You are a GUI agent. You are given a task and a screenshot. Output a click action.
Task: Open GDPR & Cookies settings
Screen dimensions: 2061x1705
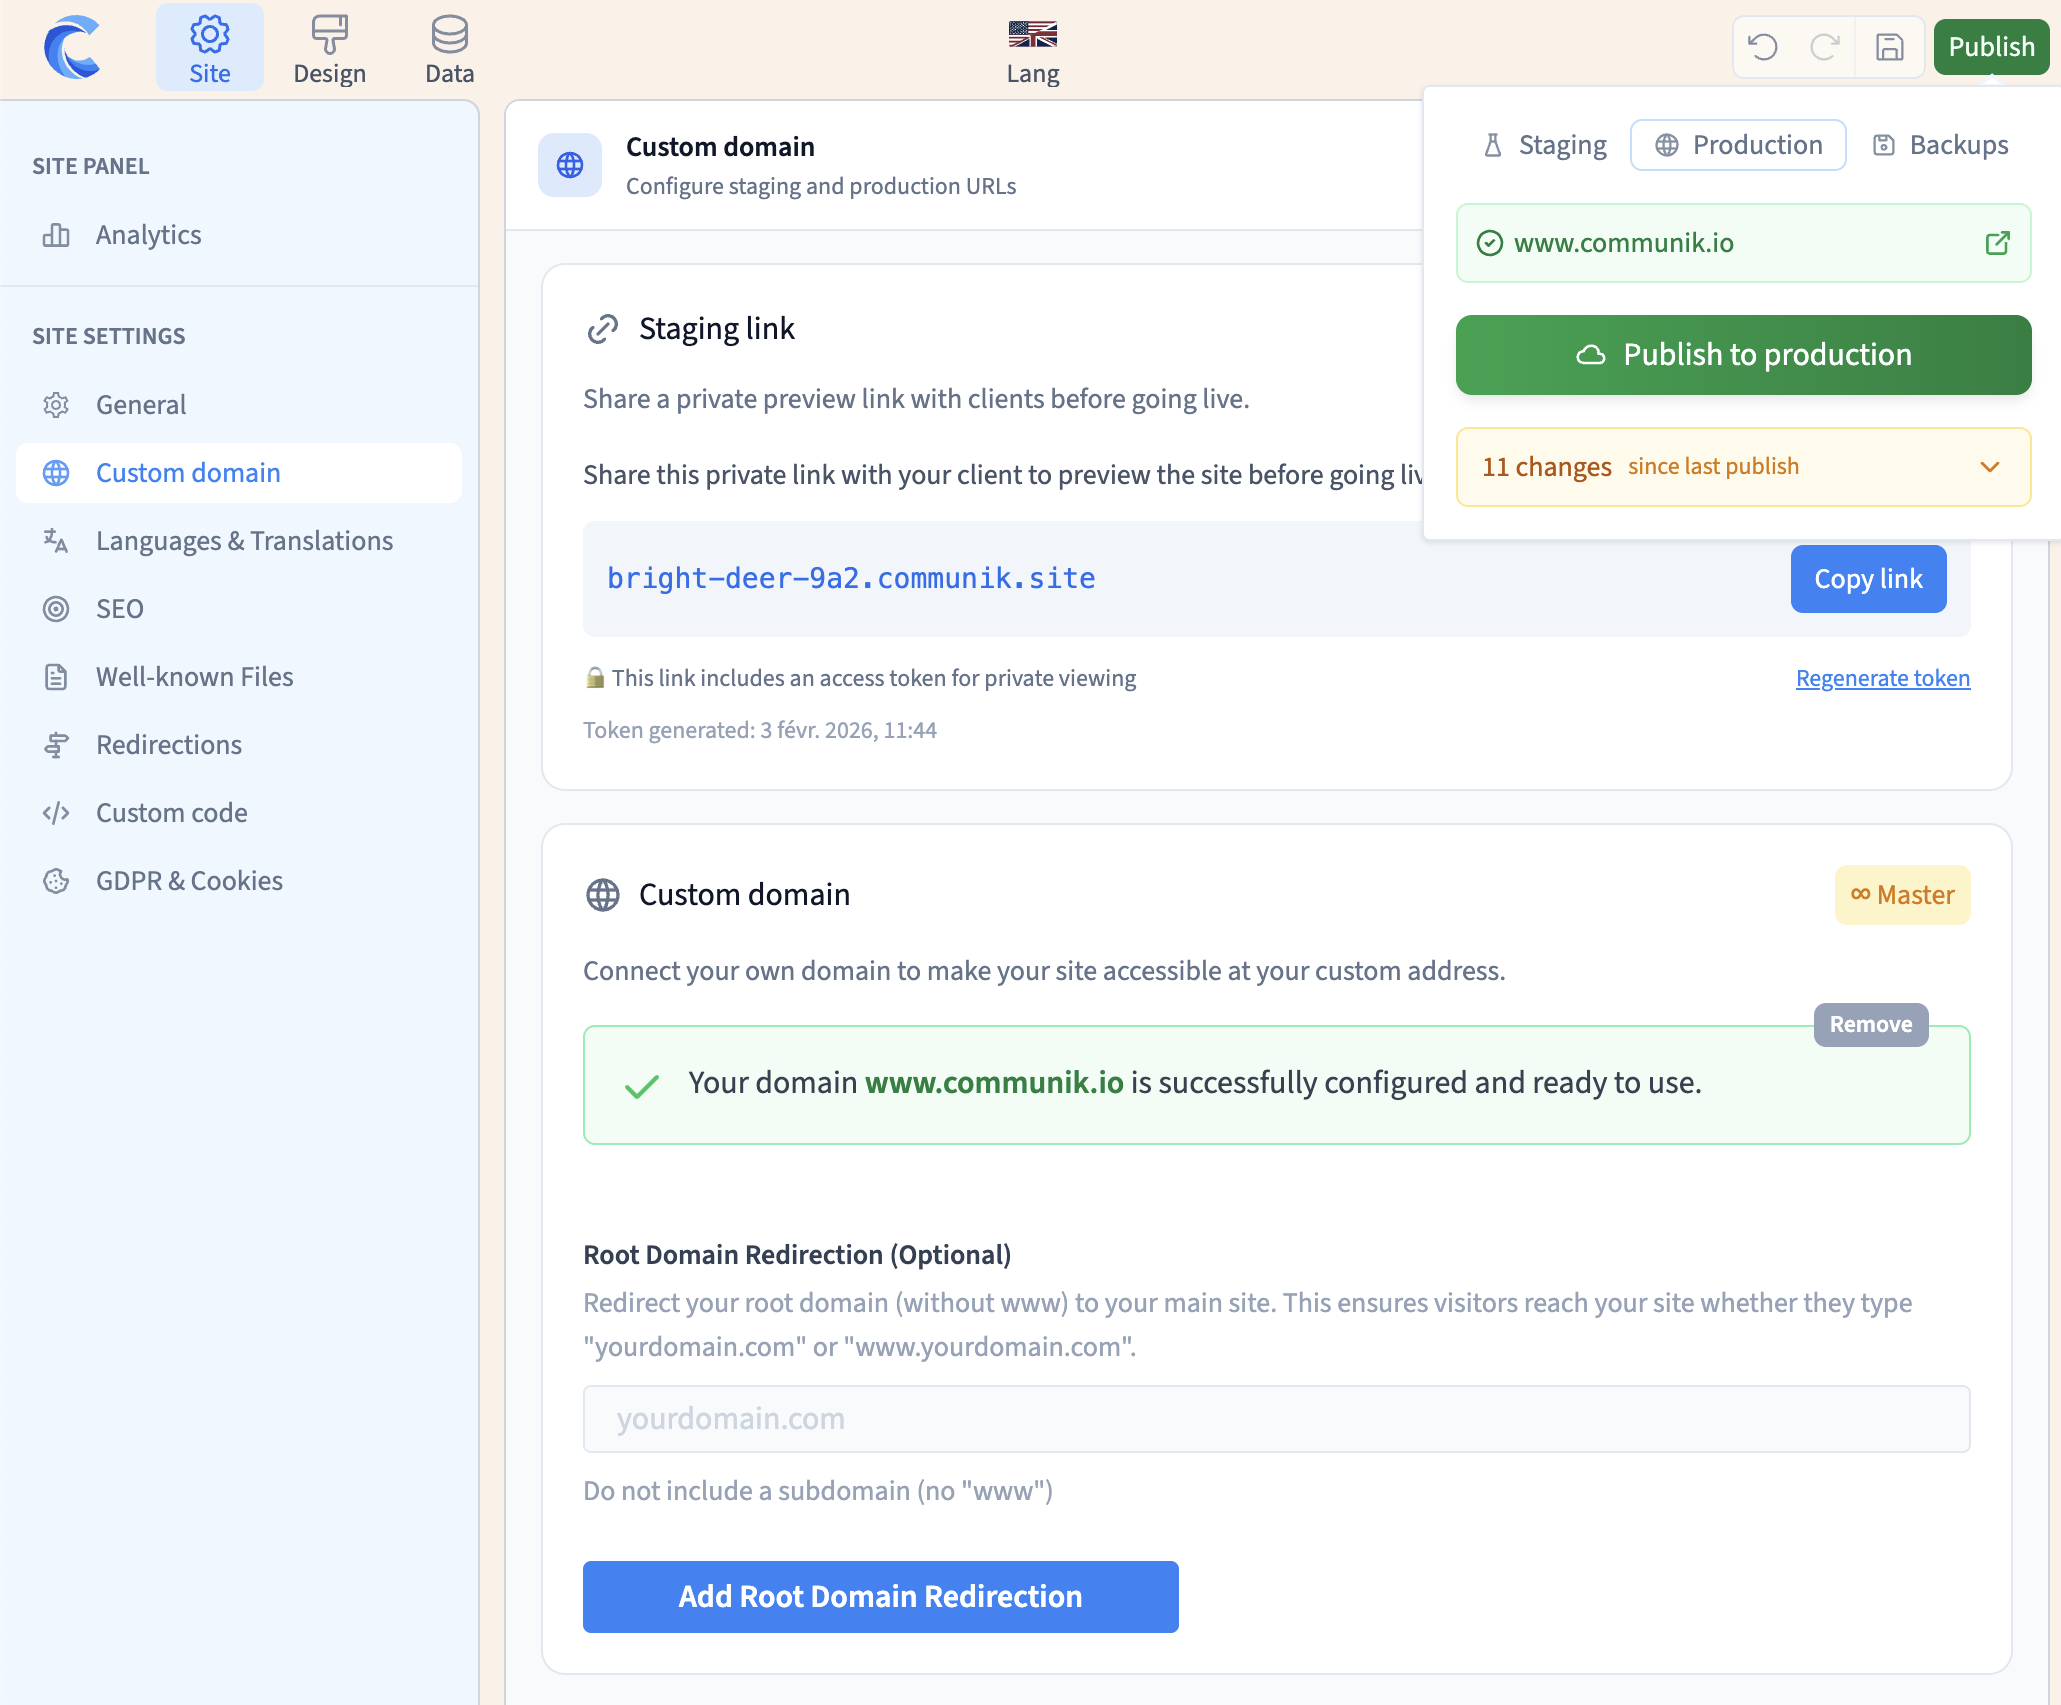[189, 881]
